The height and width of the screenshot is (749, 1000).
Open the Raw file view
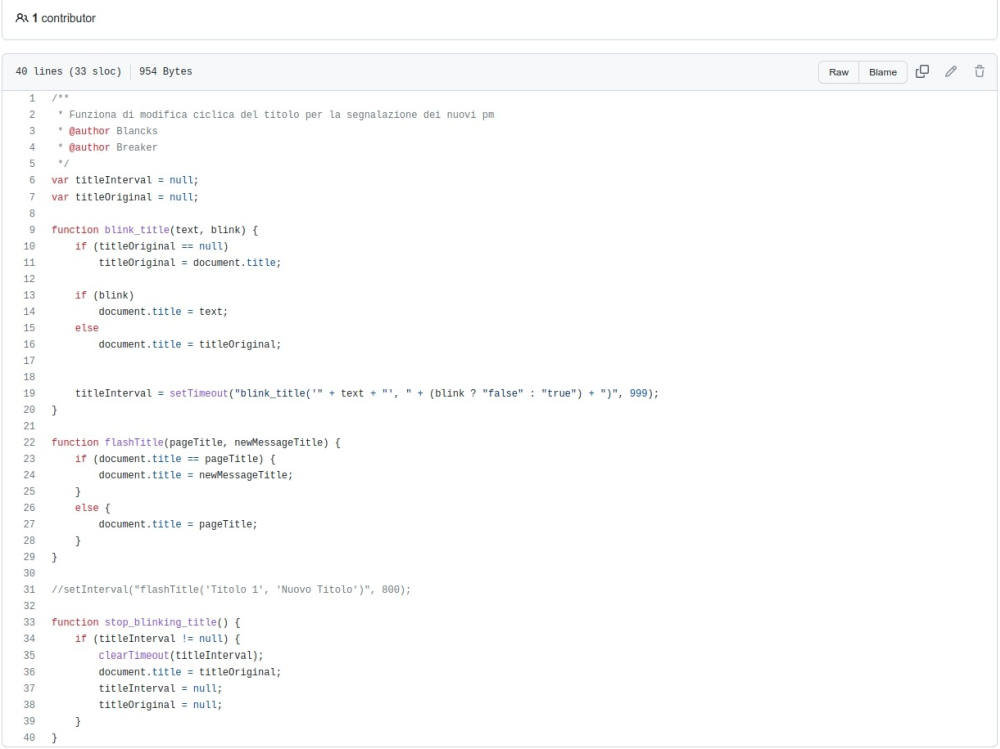[x=839, y=72]
